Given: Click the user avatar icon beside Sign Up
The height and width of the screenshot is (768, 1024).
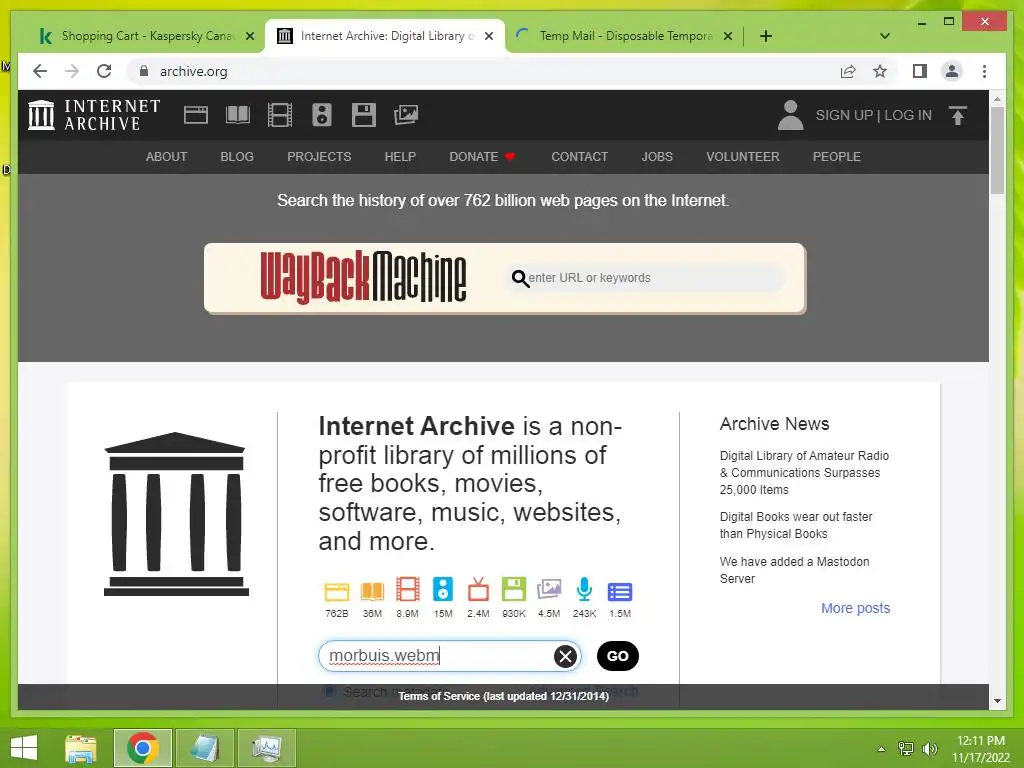Looking at the screenshot, I should pos(790,115).
